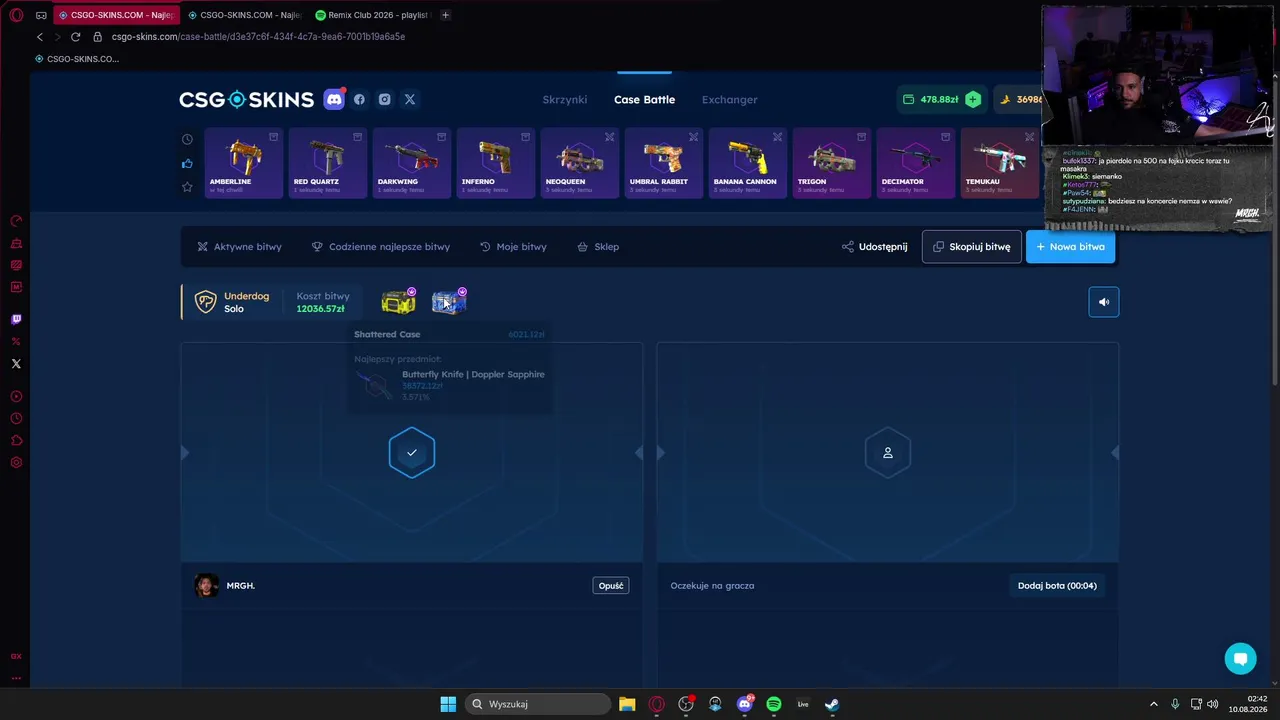
Task: Leave the battle with Opuść button
Action: (611, 586)
